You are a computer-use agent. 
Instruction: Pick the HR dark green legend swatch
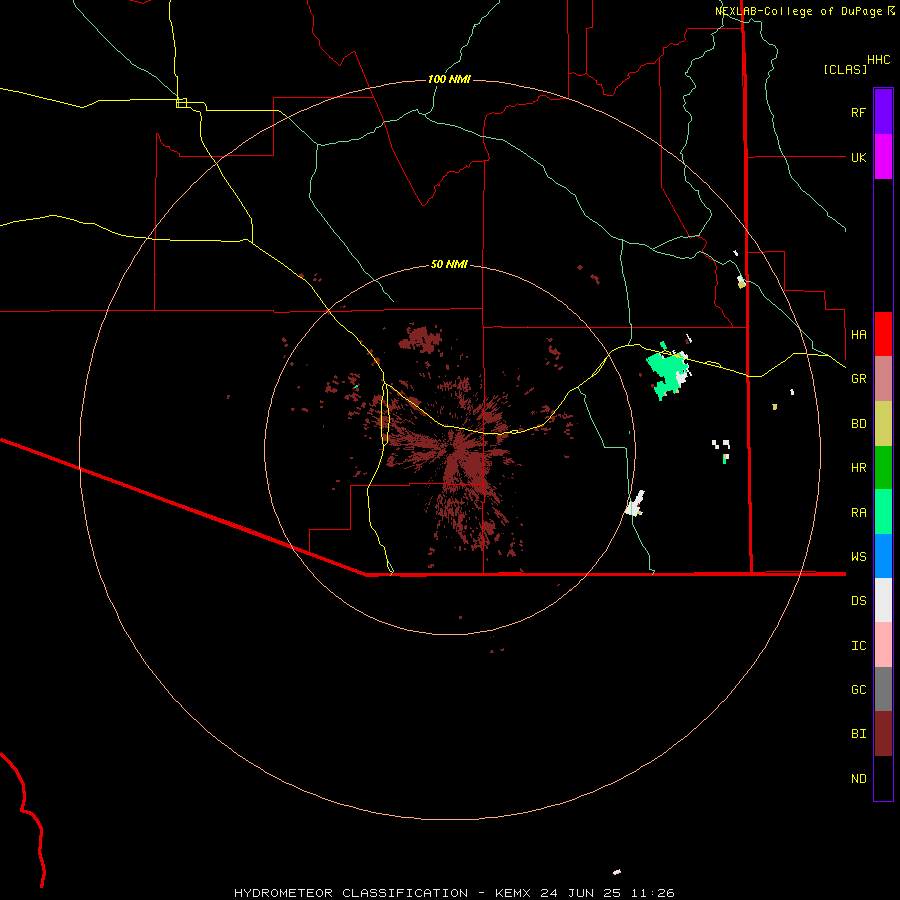(883, 468)
